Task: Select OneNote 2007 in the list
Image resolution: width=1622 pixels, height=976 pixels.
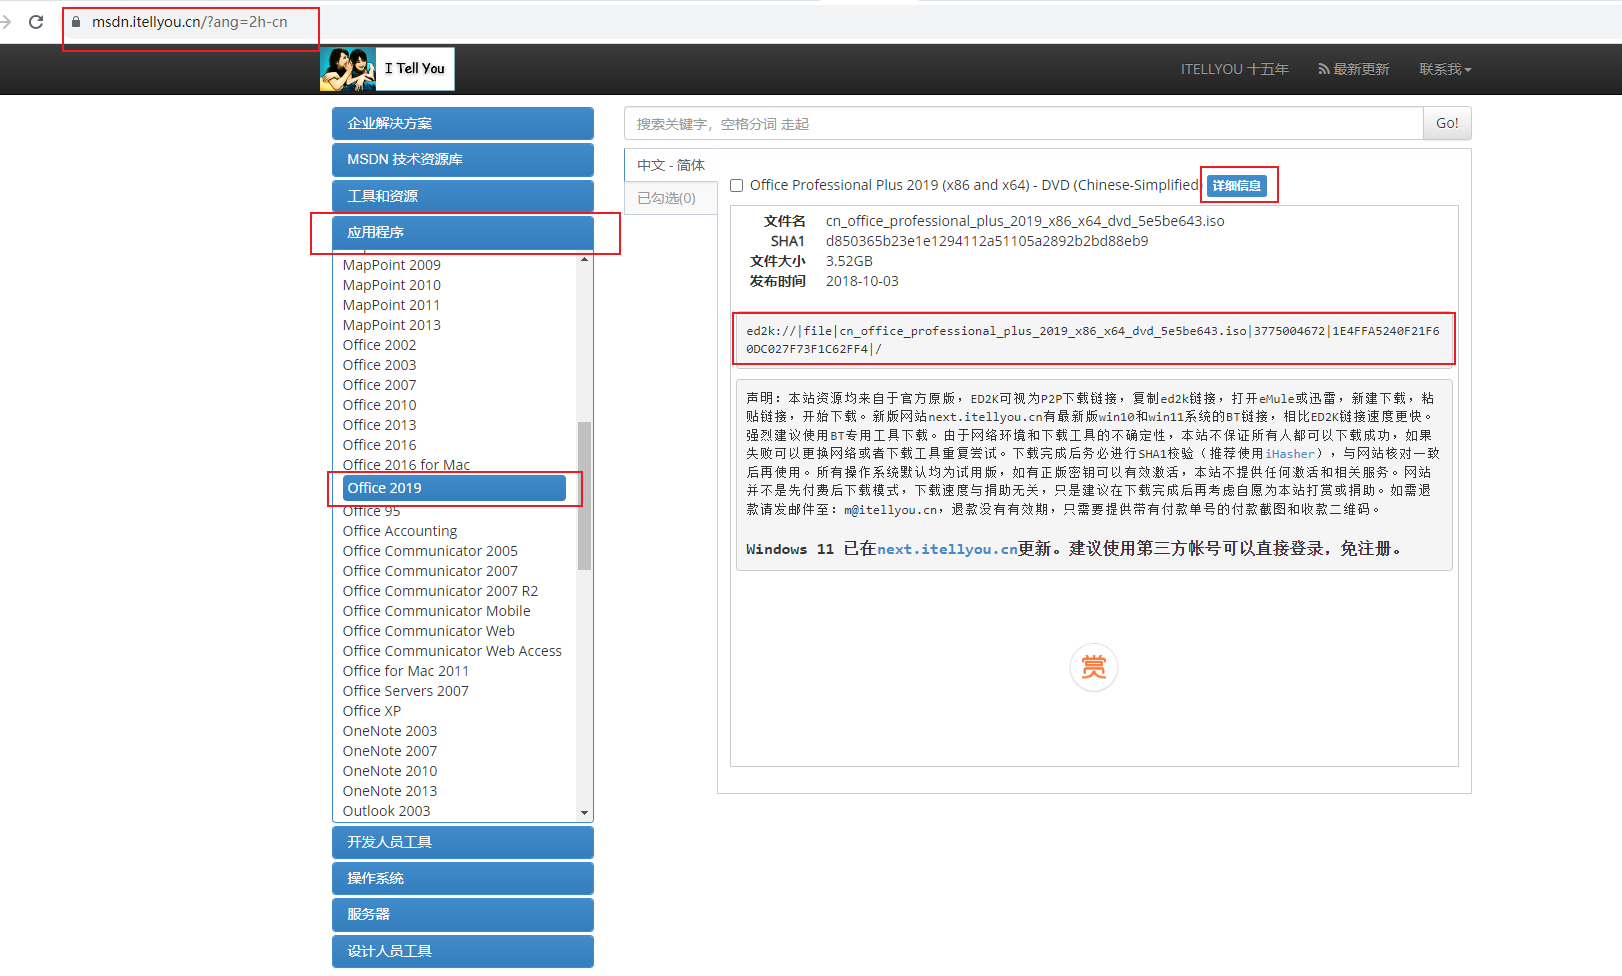Action: (390, 751)
